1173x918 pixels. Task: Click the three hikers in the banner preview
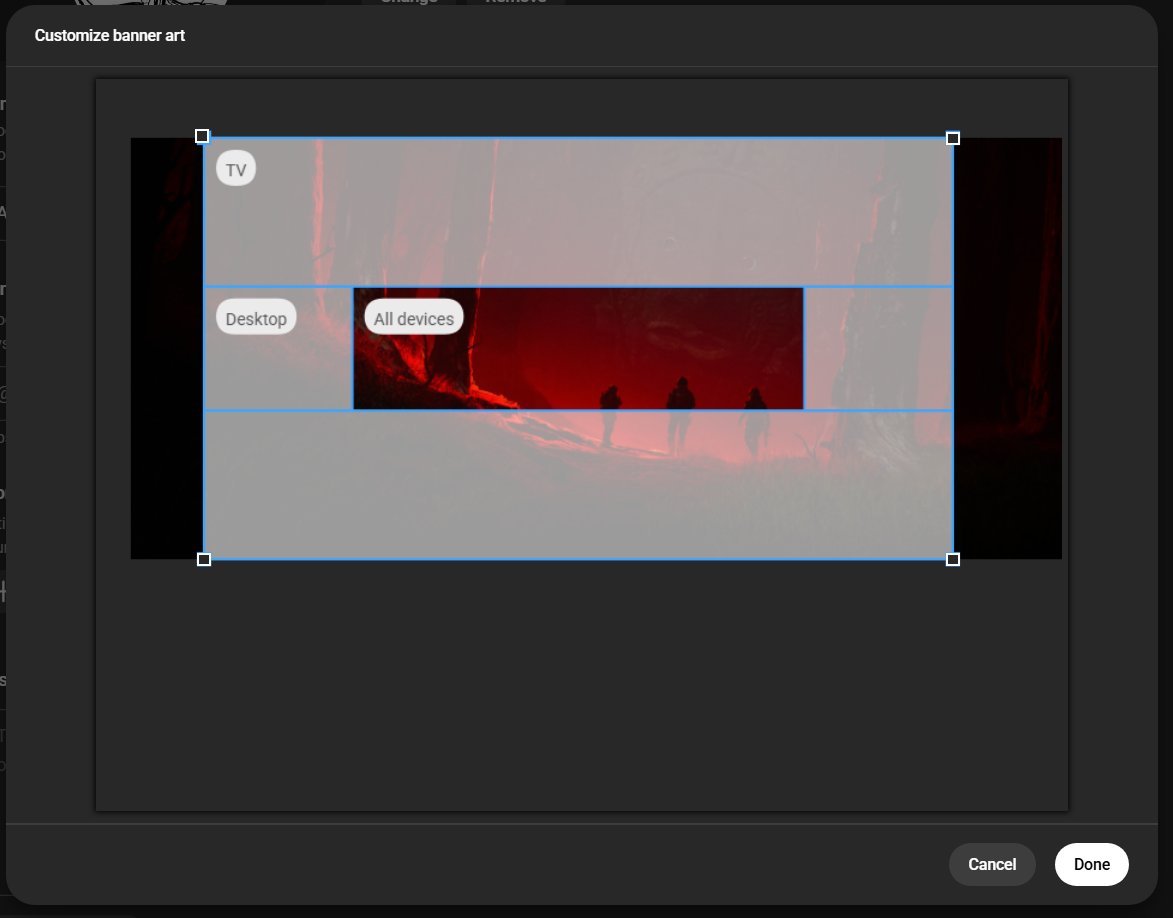684,417
